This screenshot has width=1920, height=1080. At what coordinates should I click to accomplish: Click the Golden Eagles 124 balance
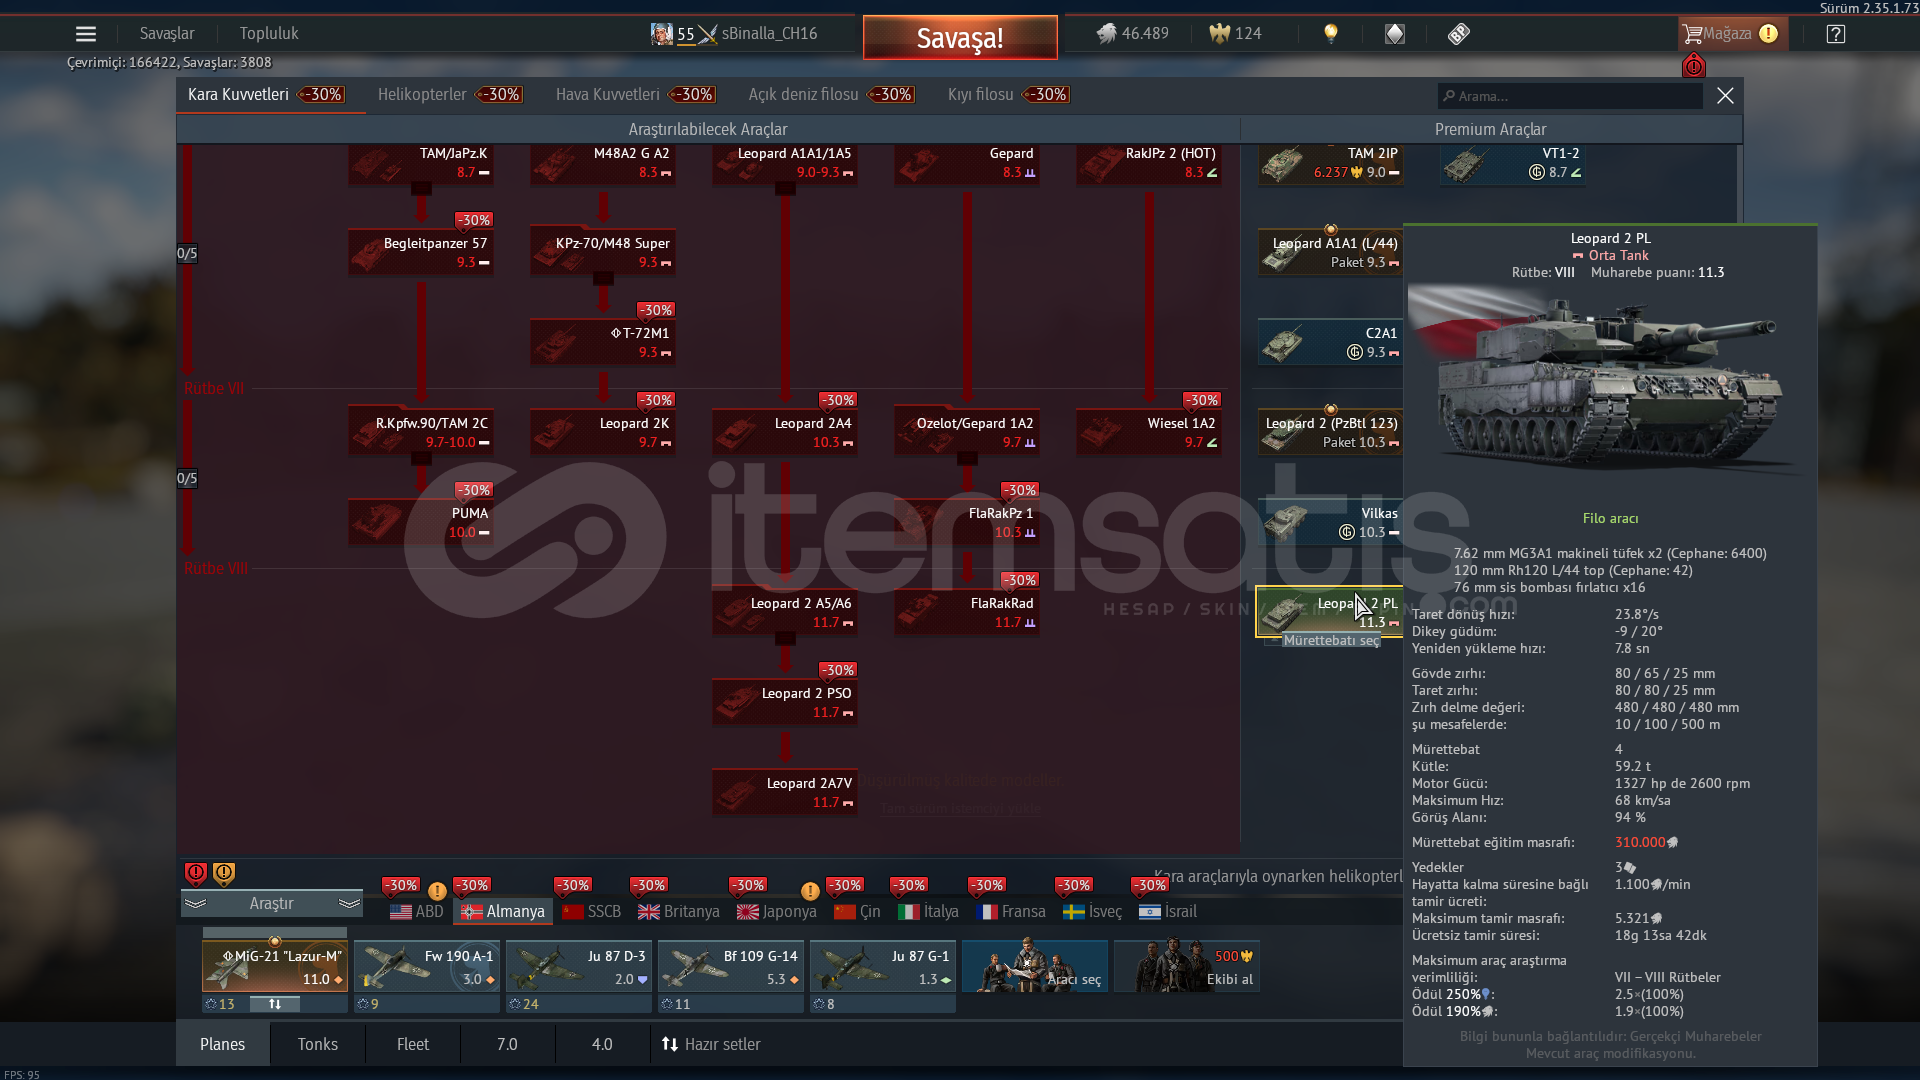tap(1235, 33)
